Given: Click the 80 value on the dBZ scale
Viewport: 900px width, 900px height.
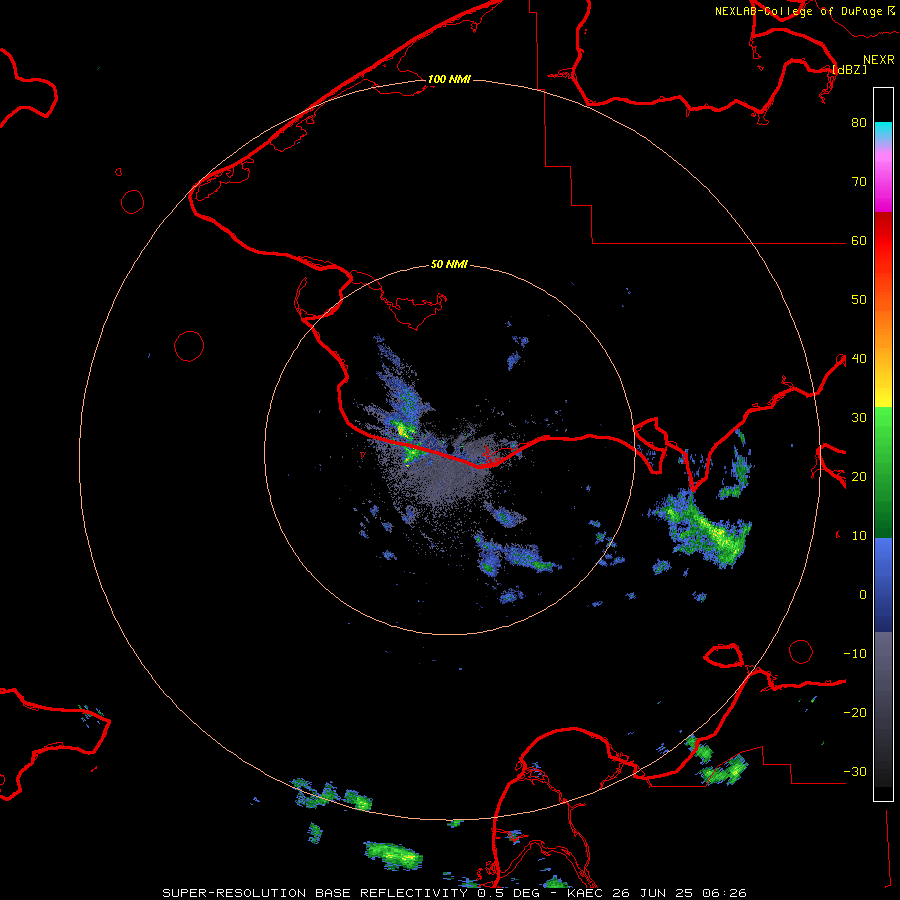Looking at the screenshot, I should (859, 123).
